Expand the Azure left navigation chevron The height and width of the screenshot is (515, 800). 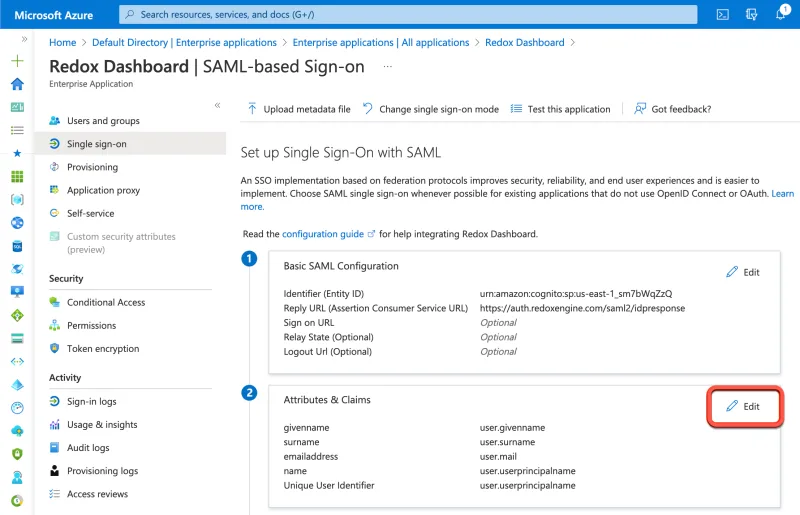coord(24,39)
